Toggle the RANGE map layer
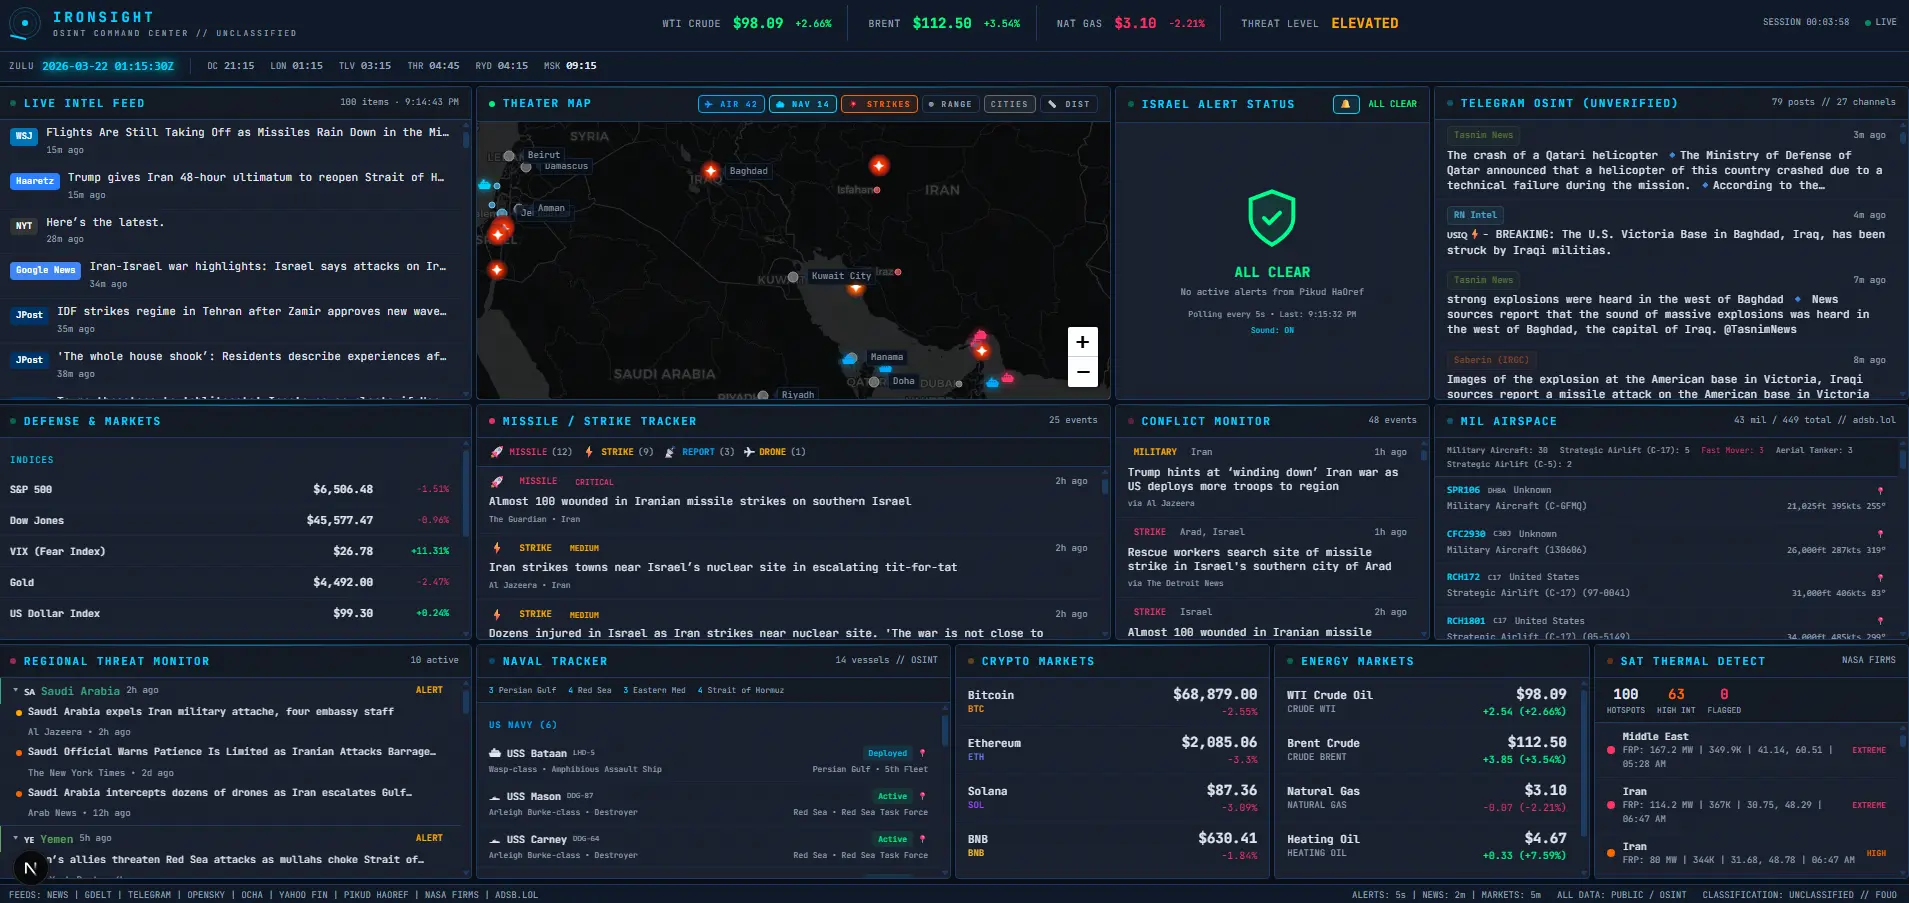The width and height of the screenshot is (1909, 903). 950,104
